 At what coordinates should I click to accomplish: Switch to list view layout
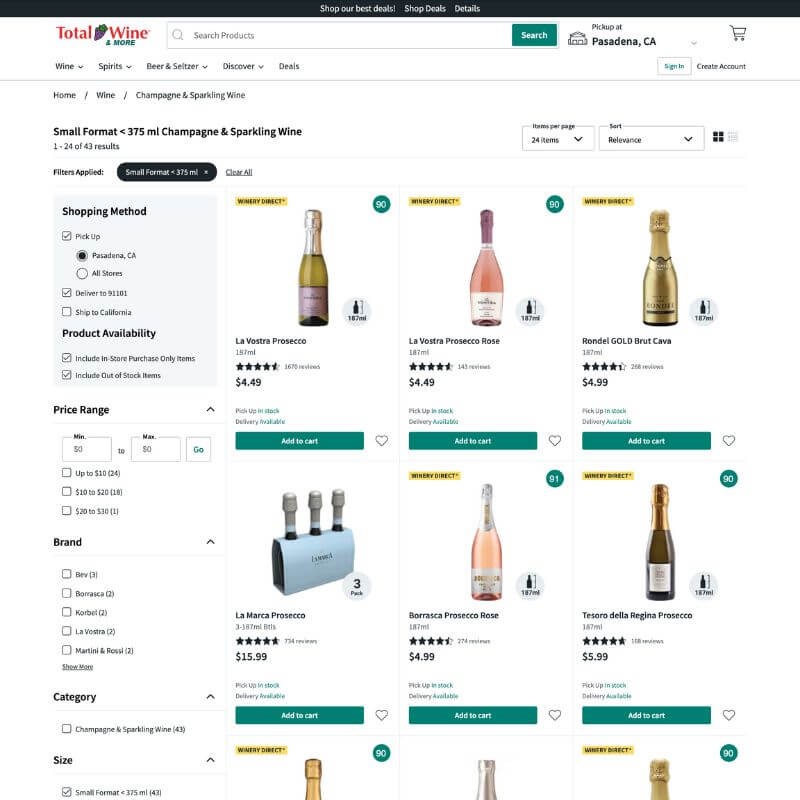point(733,137)
